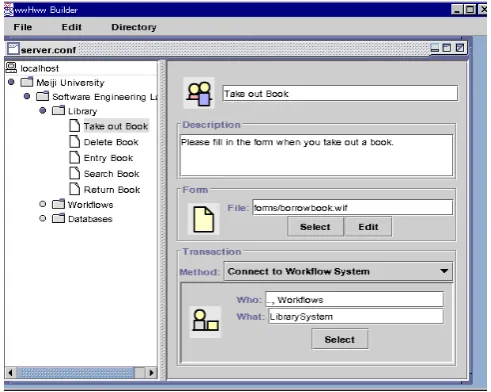
Task: Click the Return Book page icon
Action: pos(75,189)
